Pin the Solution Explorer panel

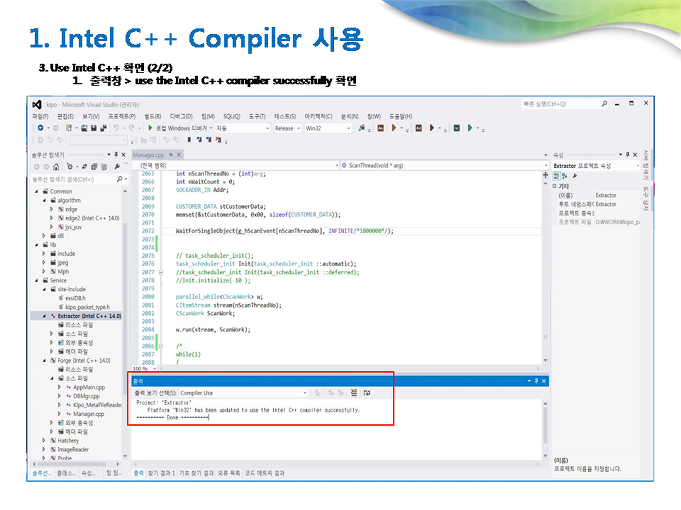(116, 155)
